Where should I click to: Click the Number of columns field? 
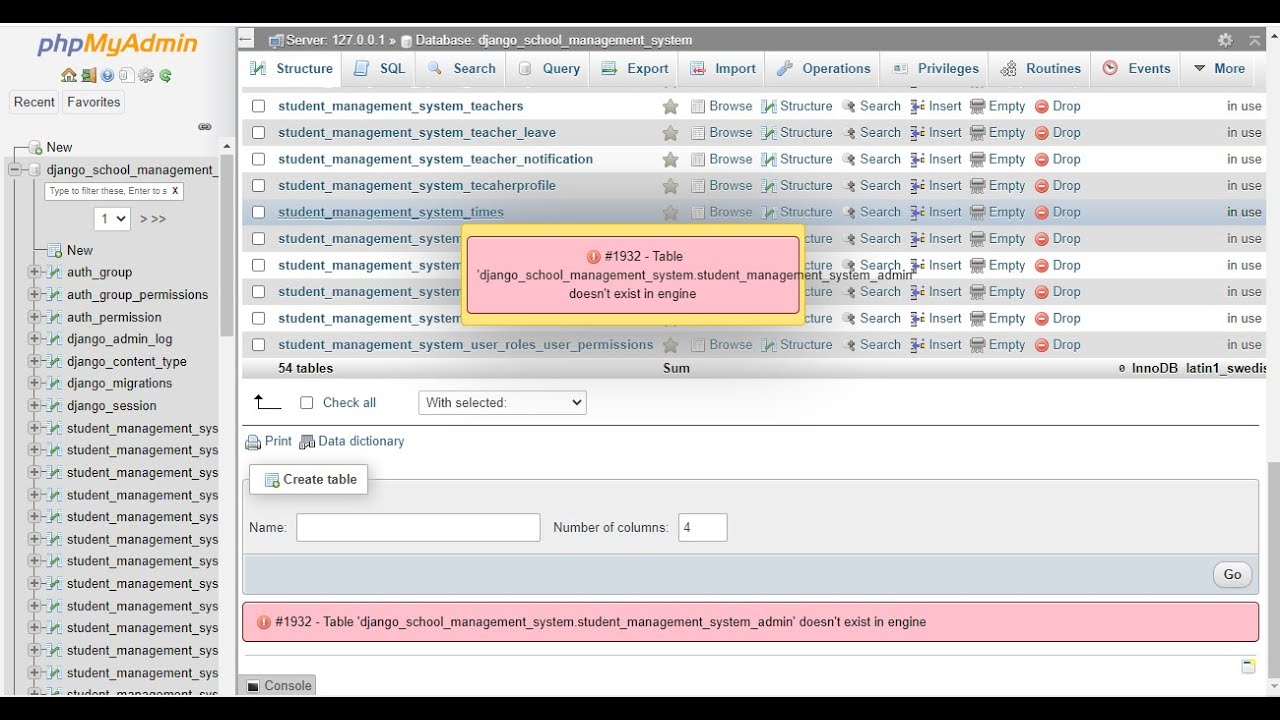[x=703, y=528]
